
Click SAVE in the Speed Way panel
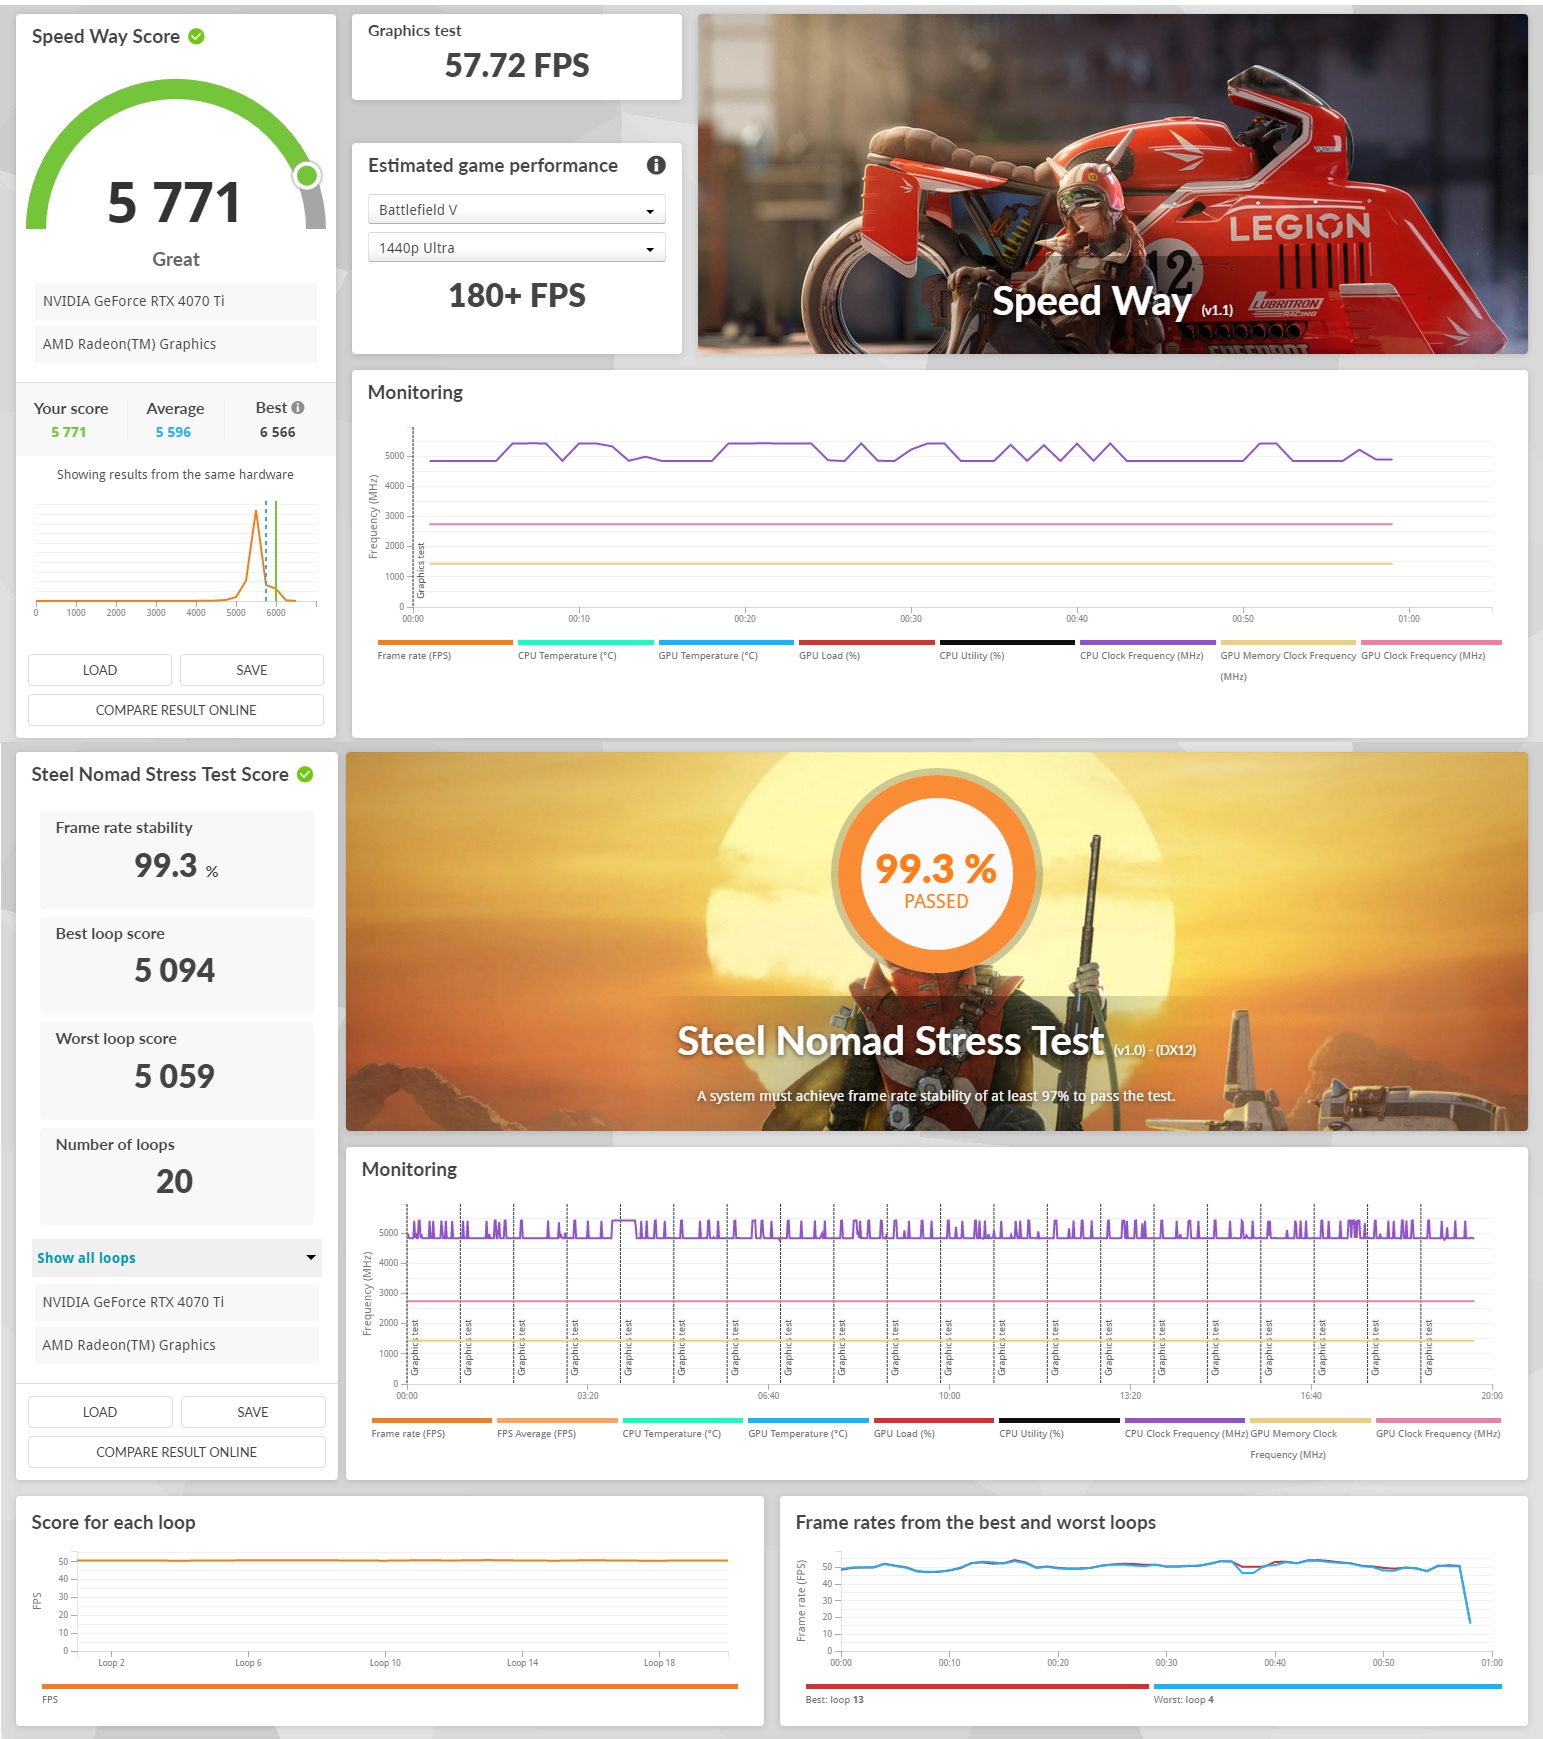pos(252,670)
